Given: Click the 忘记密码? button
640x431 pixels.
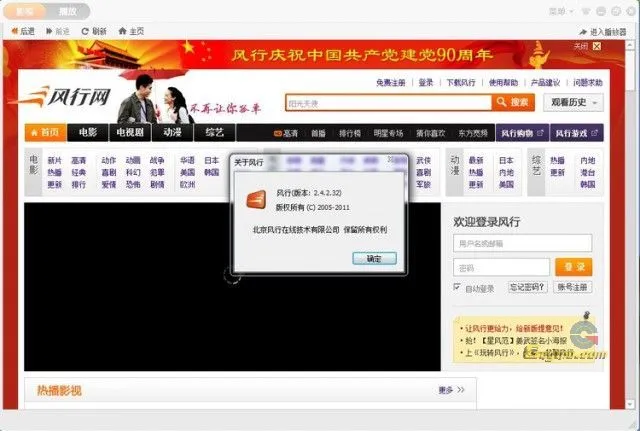Looking at the screenshot, I should click(x=528, y=287).
